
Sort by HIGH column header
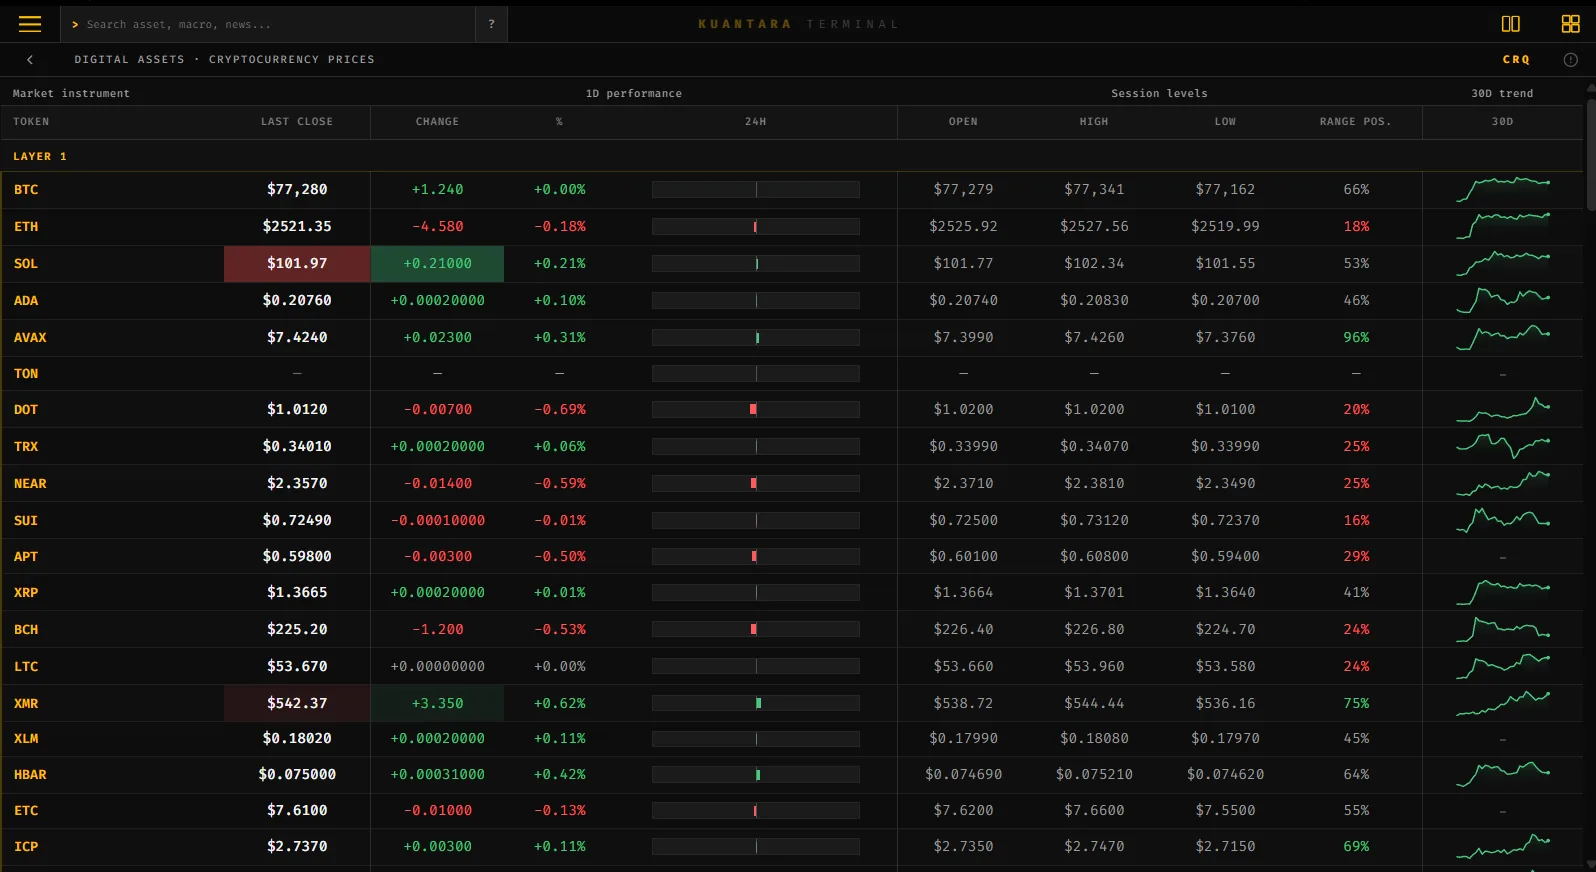click(x=1094, y=122)
